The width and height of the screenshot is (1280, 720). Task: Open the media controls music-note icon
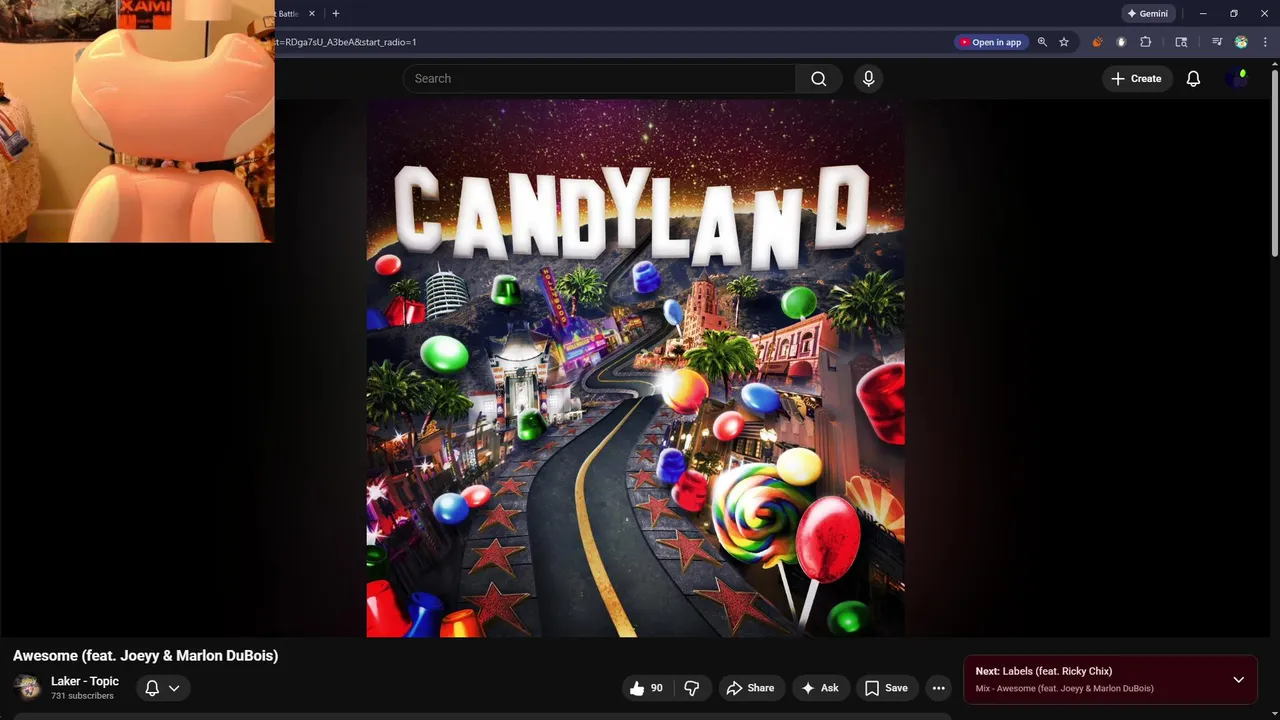1217,42
